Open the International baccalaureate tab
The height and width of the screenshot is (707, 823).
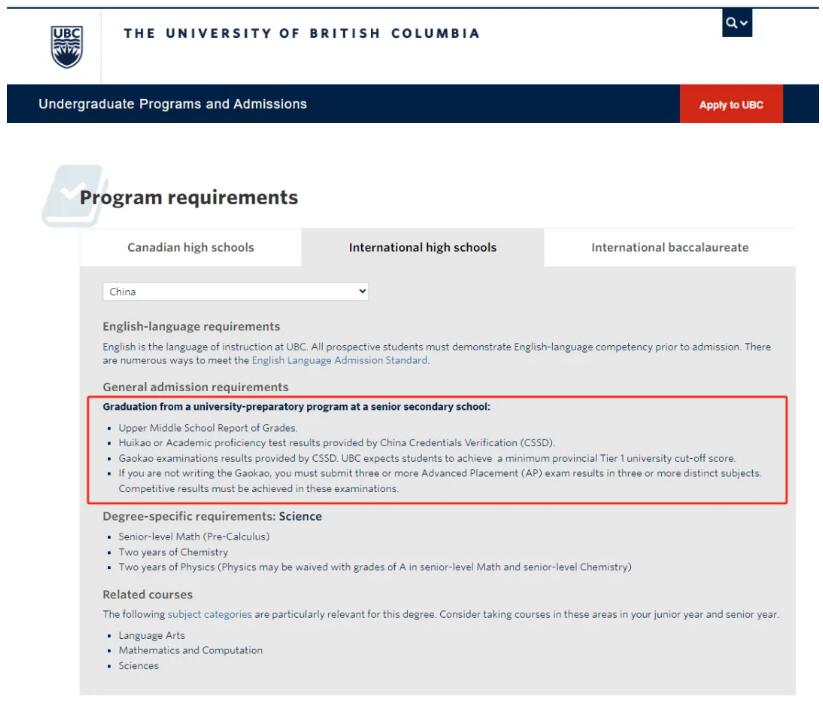[670, 247]
